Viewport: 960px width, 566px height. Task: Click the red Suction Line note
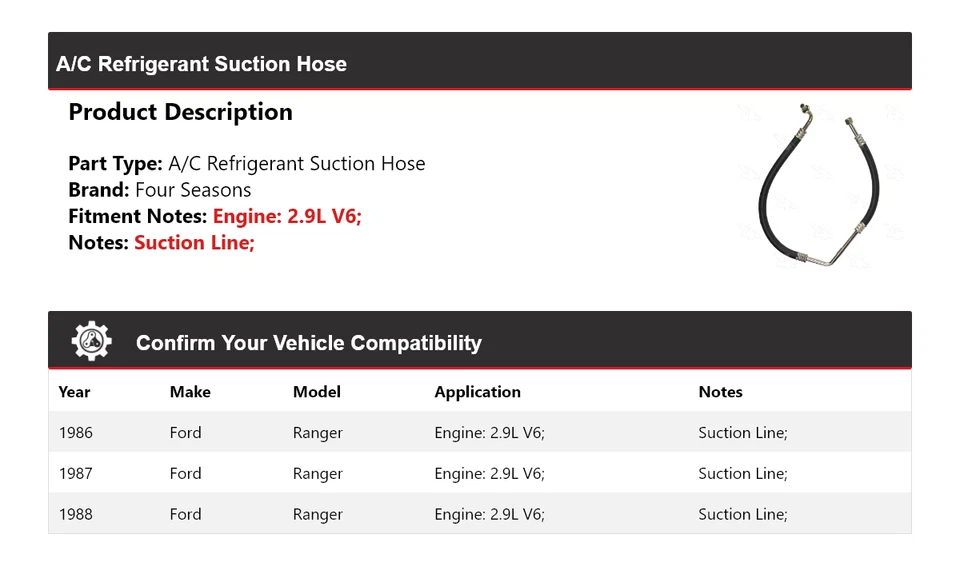(x=194, y=242)
